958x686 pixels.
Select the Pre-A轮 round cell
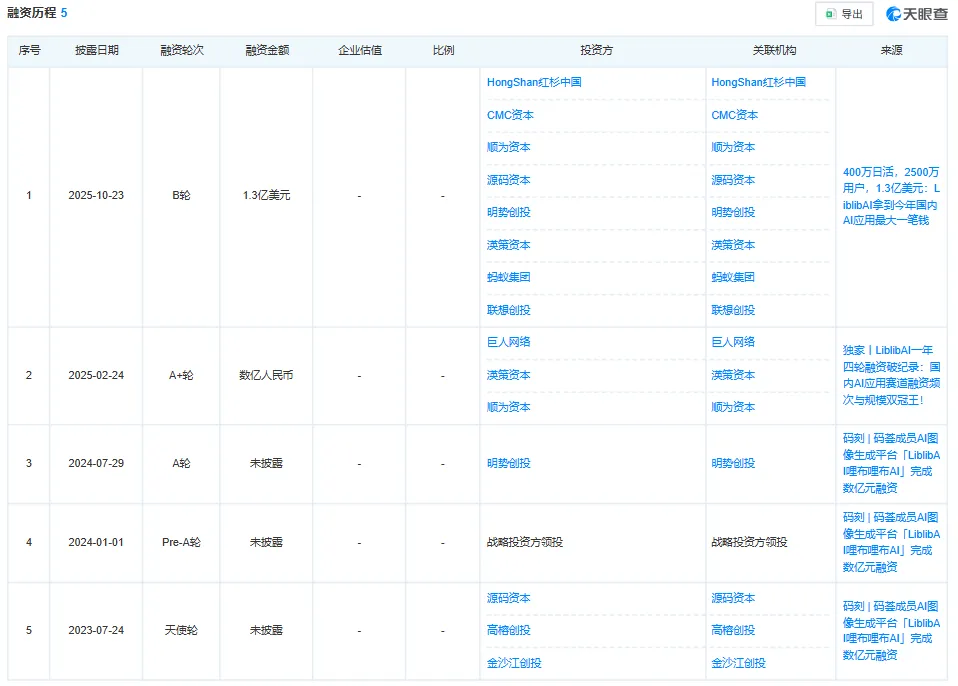181,542
